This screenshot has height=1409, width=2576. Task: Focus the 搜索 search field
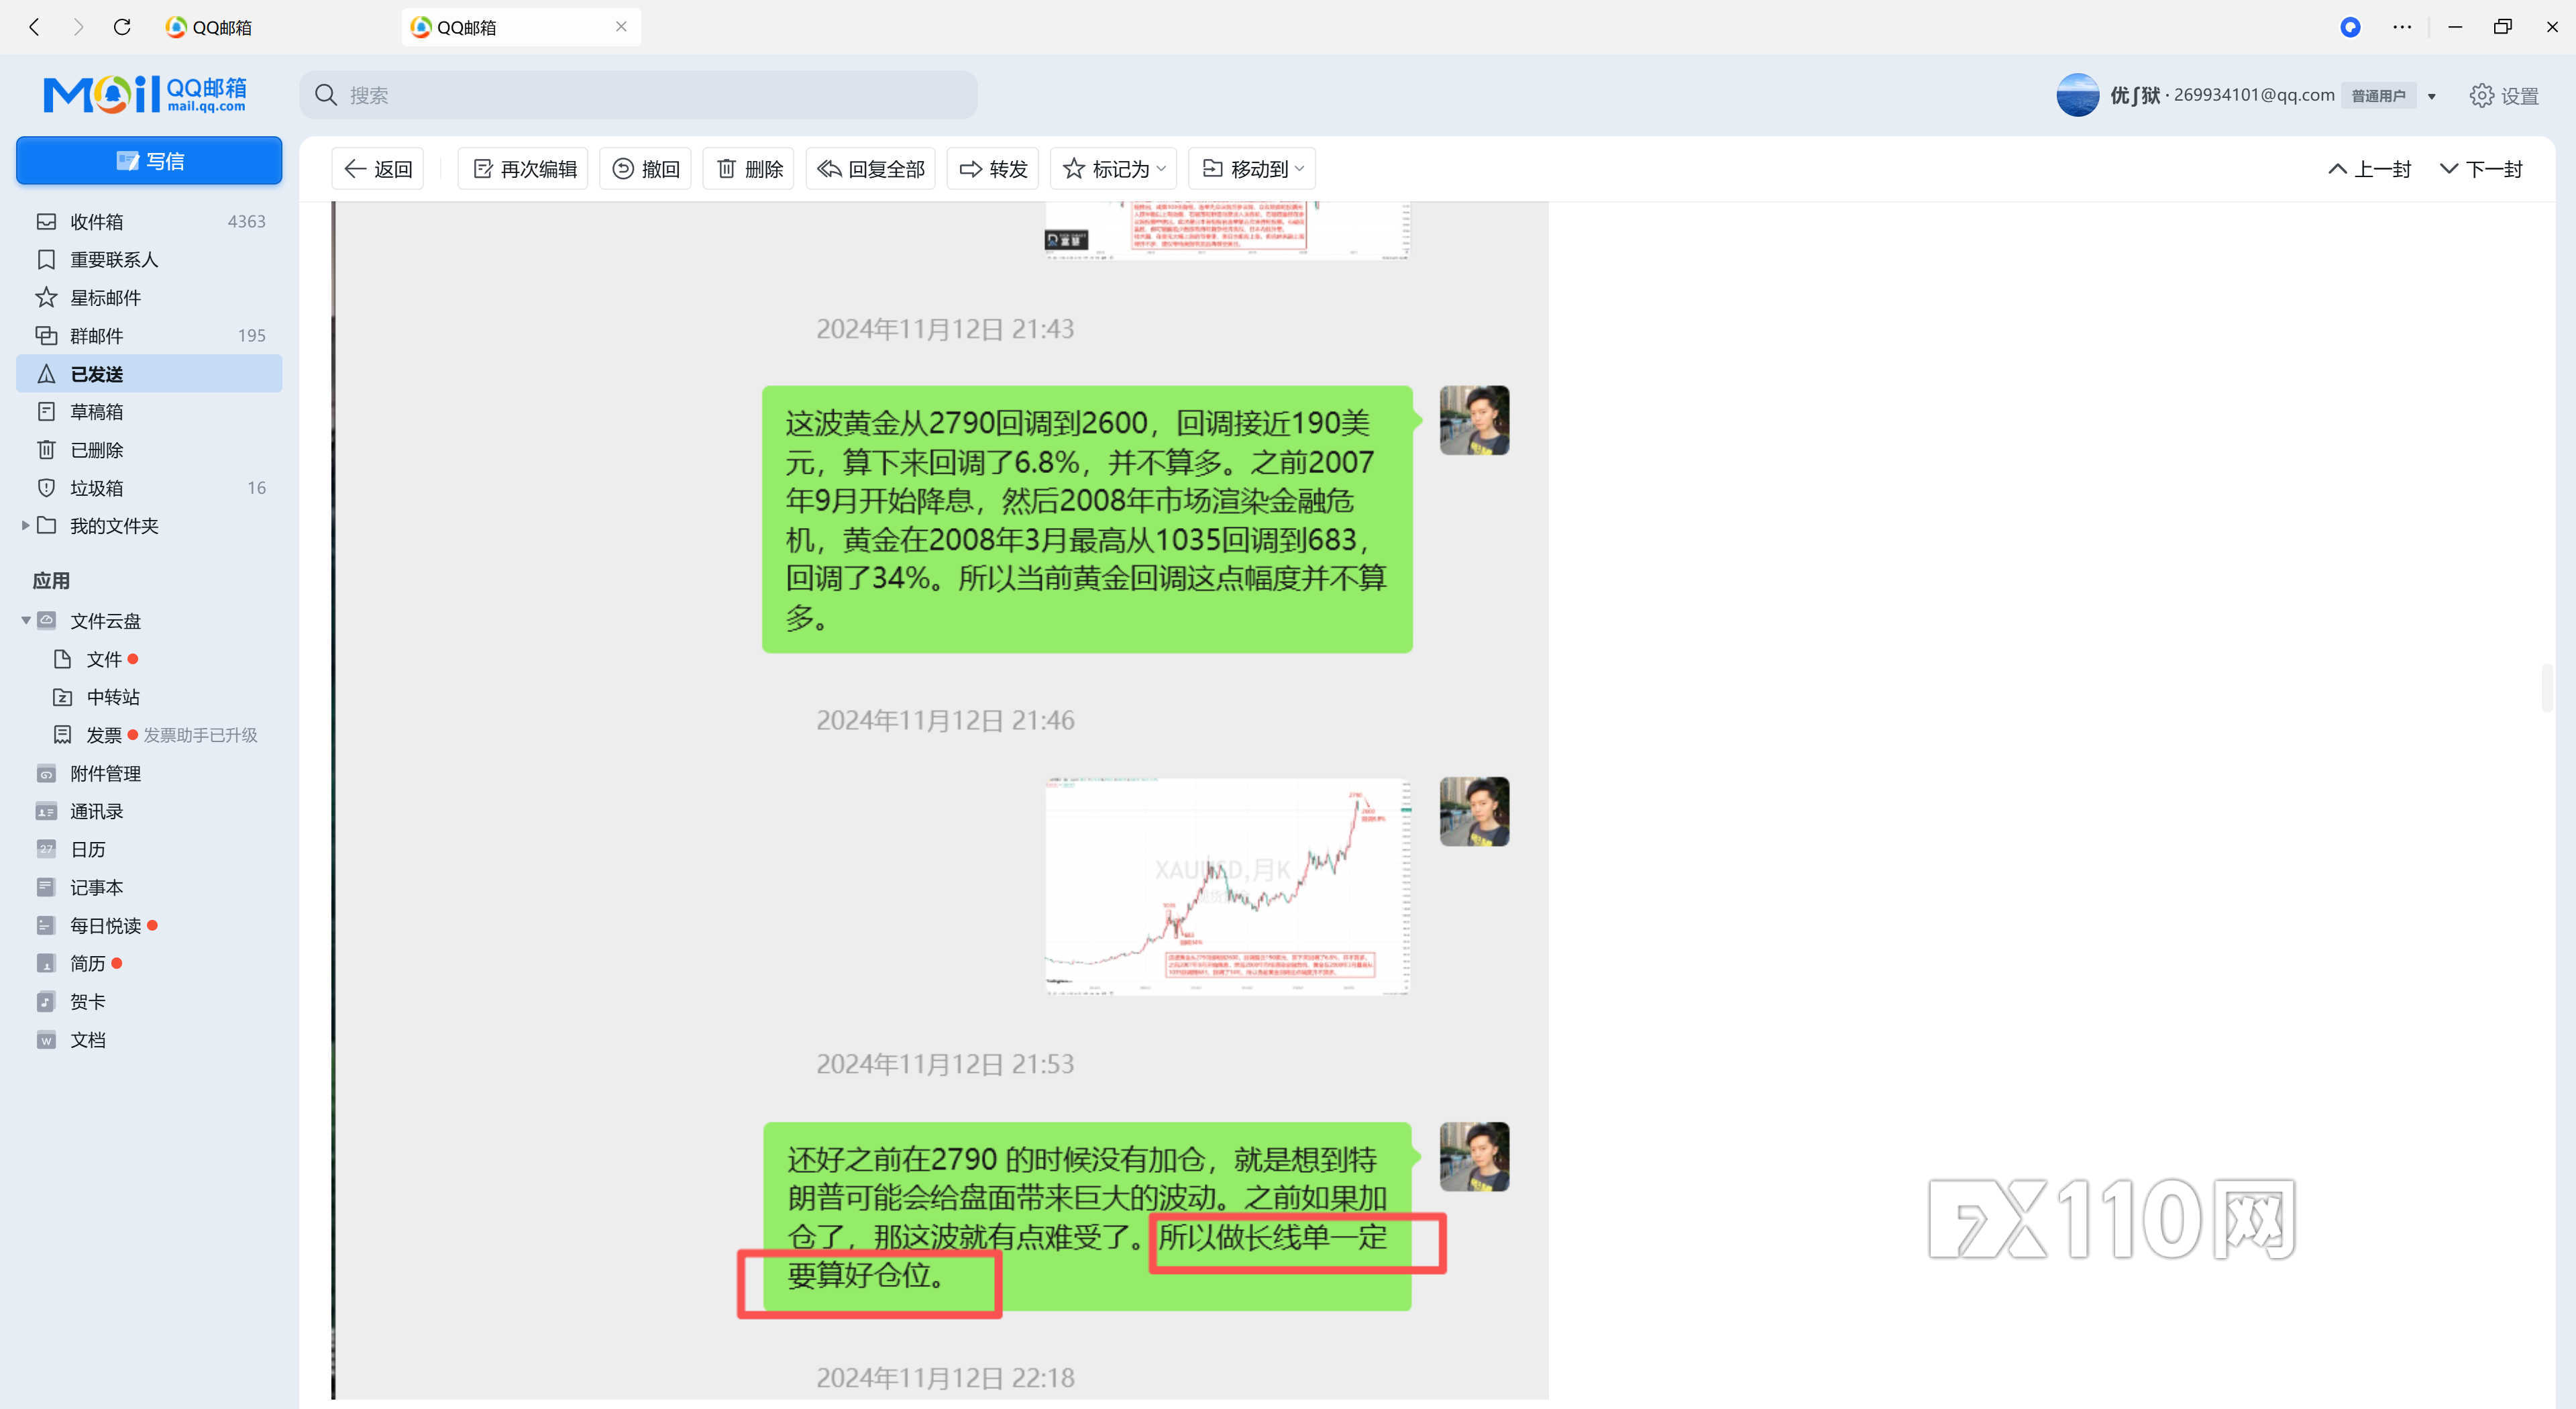coord(639,95)
